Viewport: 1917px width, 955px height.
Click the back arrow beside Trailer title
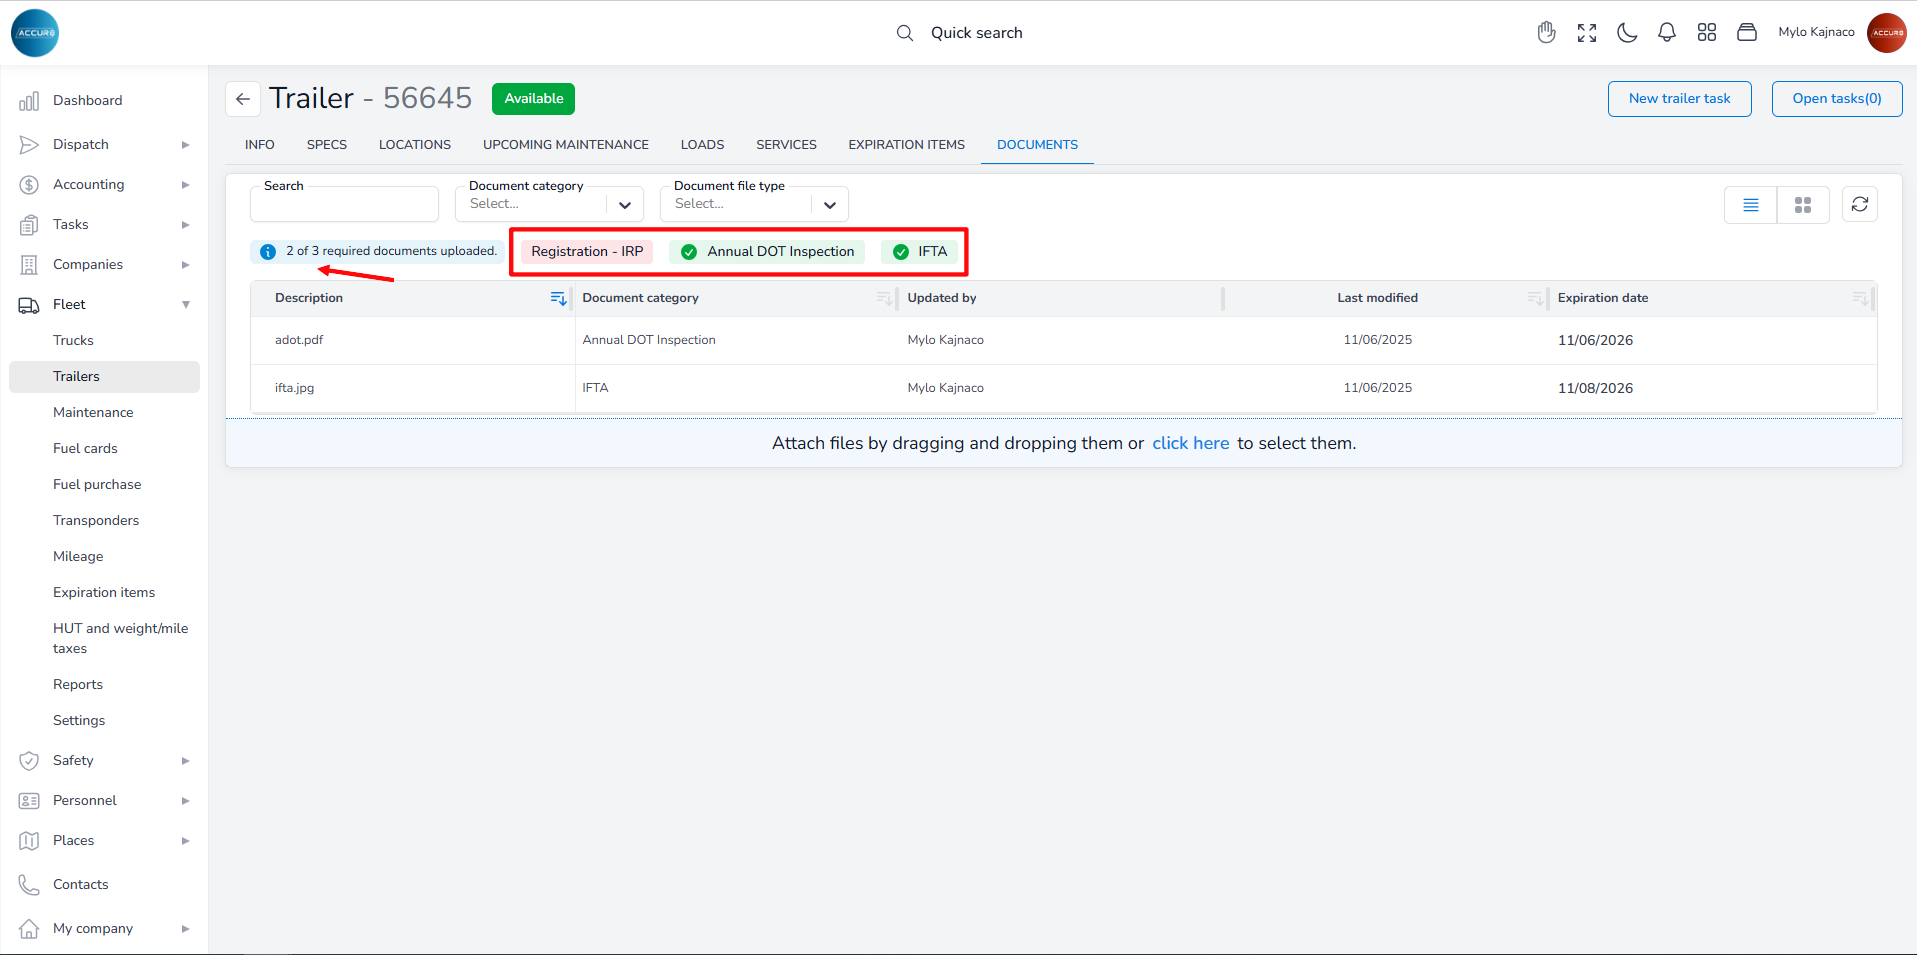243,99
